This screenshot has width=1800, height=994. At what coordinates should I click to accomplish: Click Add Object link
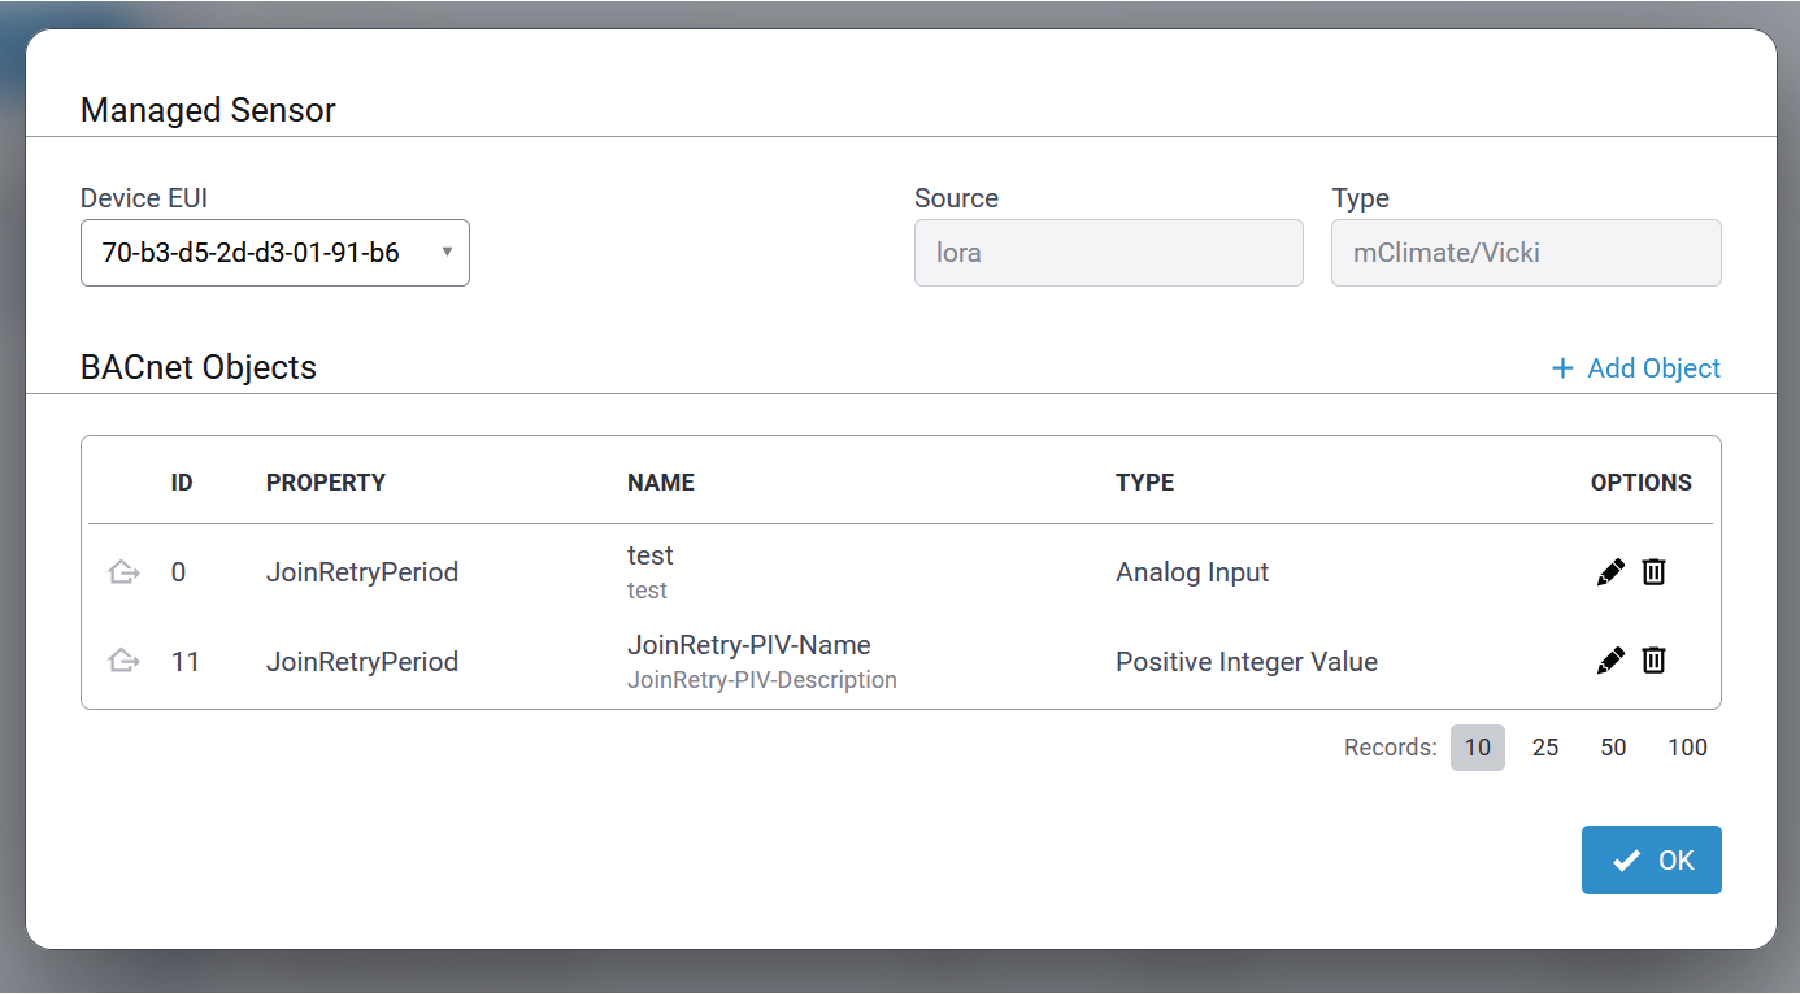pos(1653,369)
